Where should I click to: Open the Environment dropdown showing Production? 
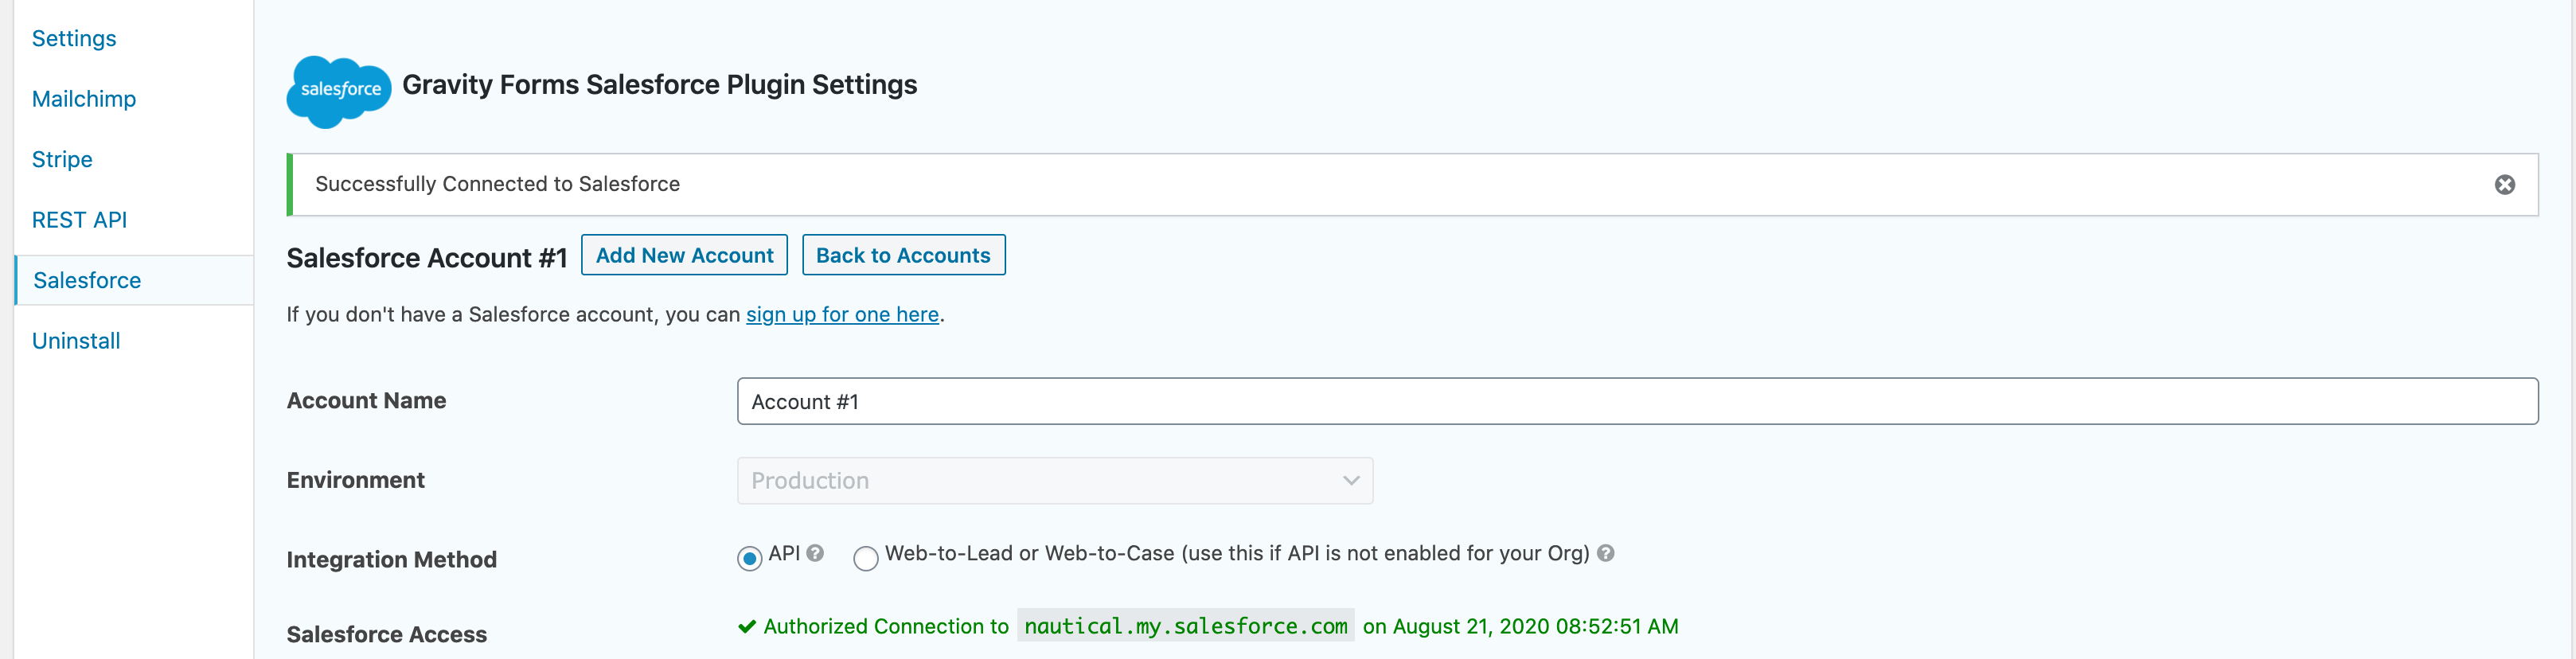coord(1054,481)
